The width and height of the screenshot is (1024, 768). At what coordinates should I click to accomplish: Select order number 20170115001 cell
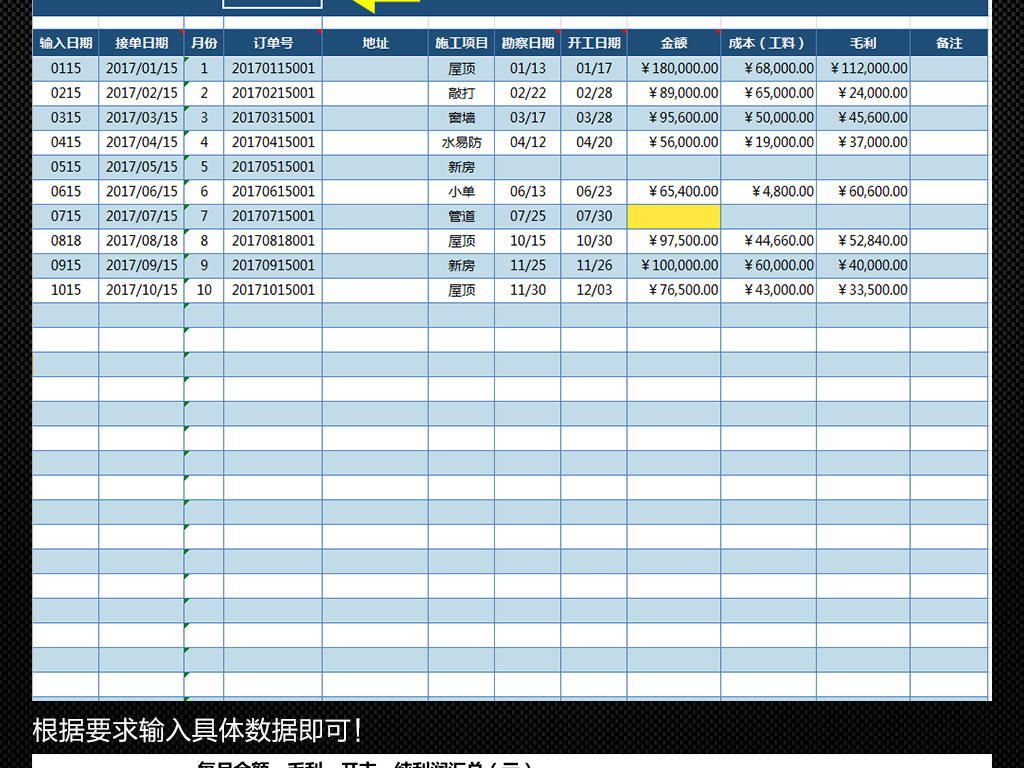pos(273,69)
